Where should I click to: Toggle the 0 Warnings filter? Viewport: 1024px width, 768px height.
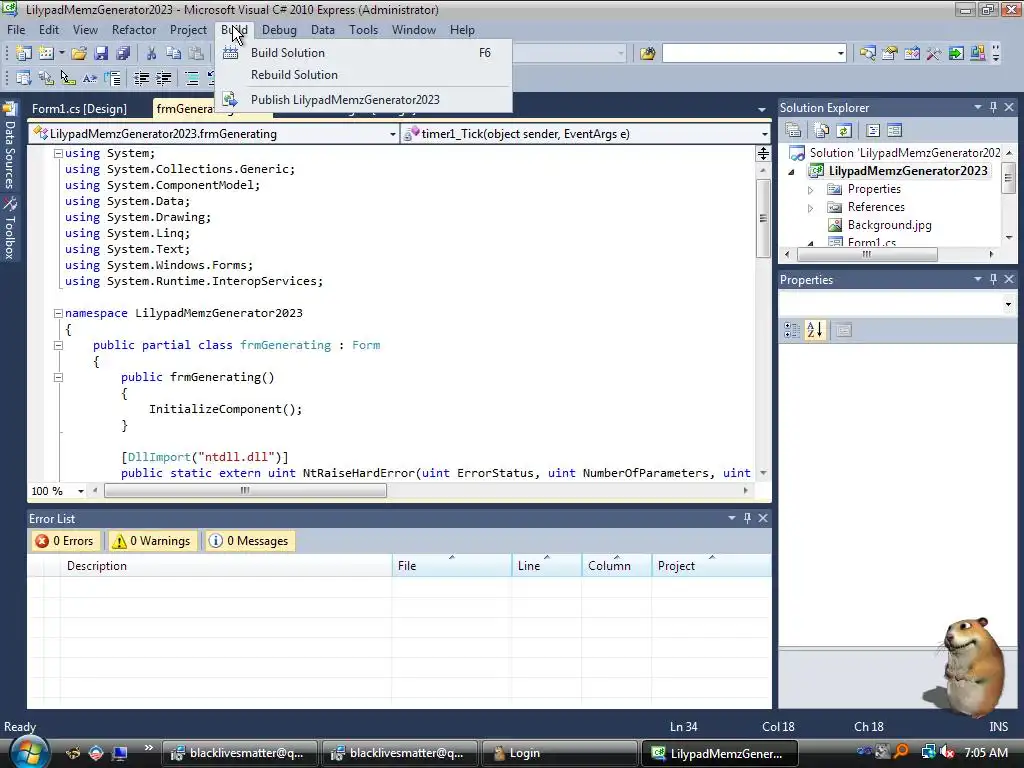[152, 541]
